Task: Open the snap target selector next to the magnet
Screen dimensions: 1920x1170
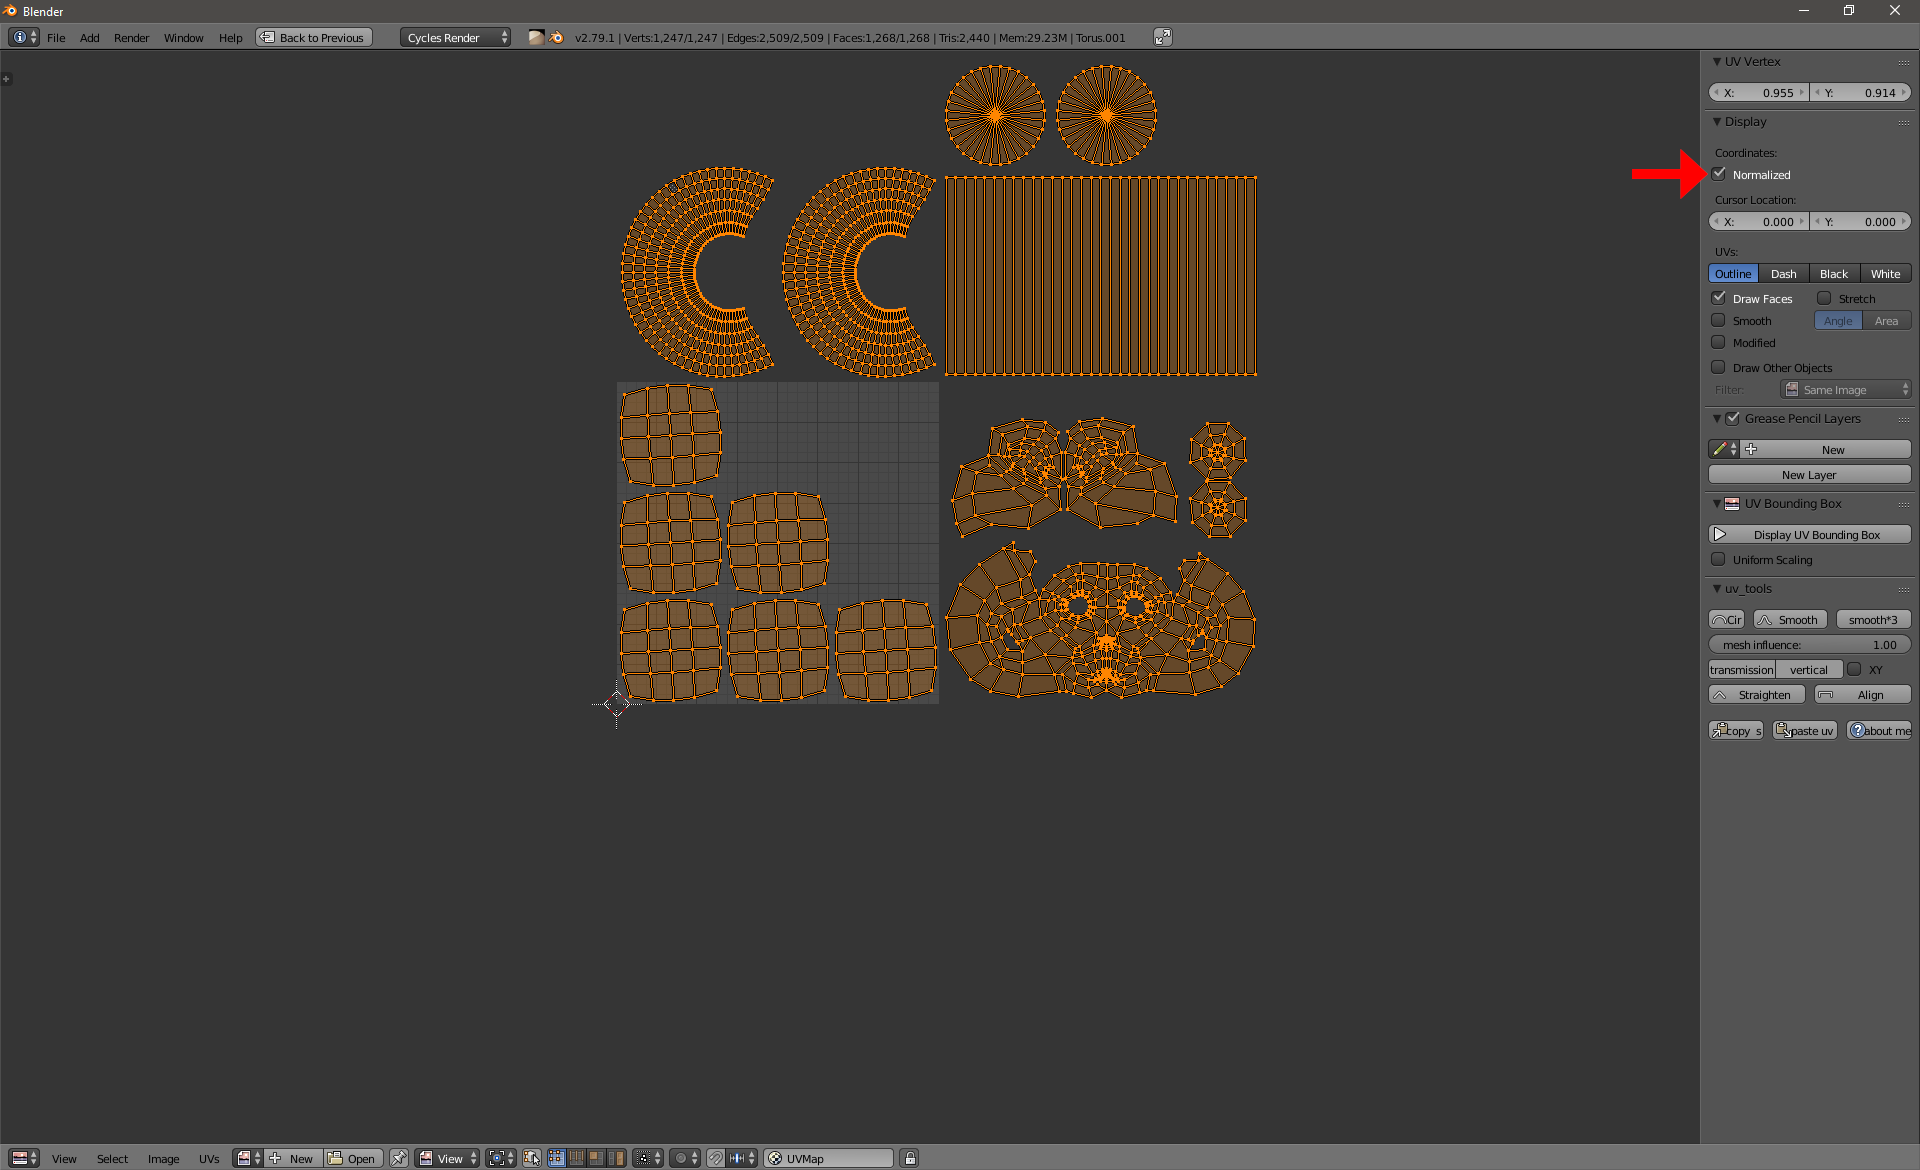Action: click(x=742, y=1158)
